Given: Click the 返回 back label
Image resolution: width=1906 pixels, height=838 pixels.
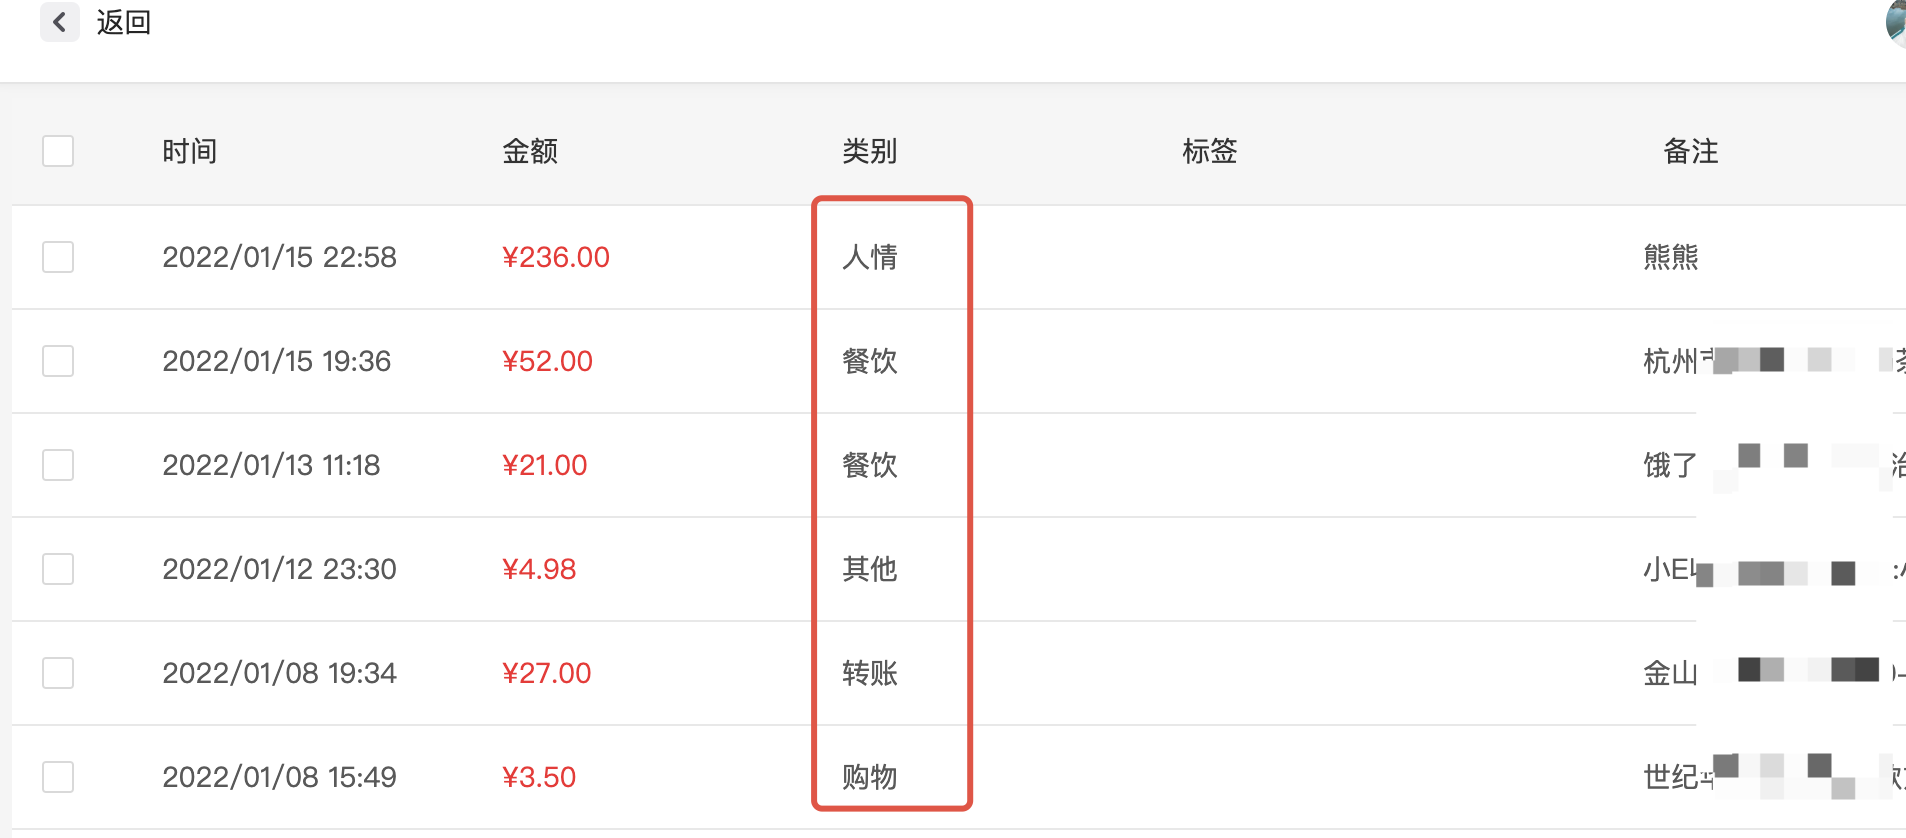Looking at the screenshot, I should click(124, 22).
